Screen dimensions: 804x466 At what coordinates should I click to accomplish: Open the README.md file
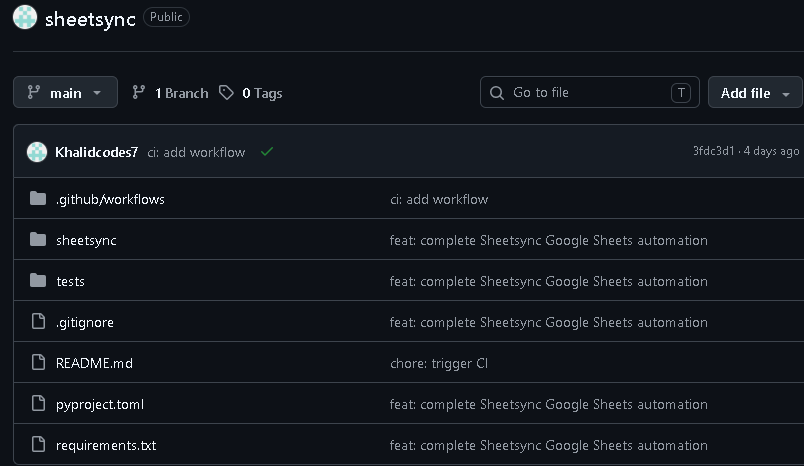pyautogui.click(x=94, y=363)
